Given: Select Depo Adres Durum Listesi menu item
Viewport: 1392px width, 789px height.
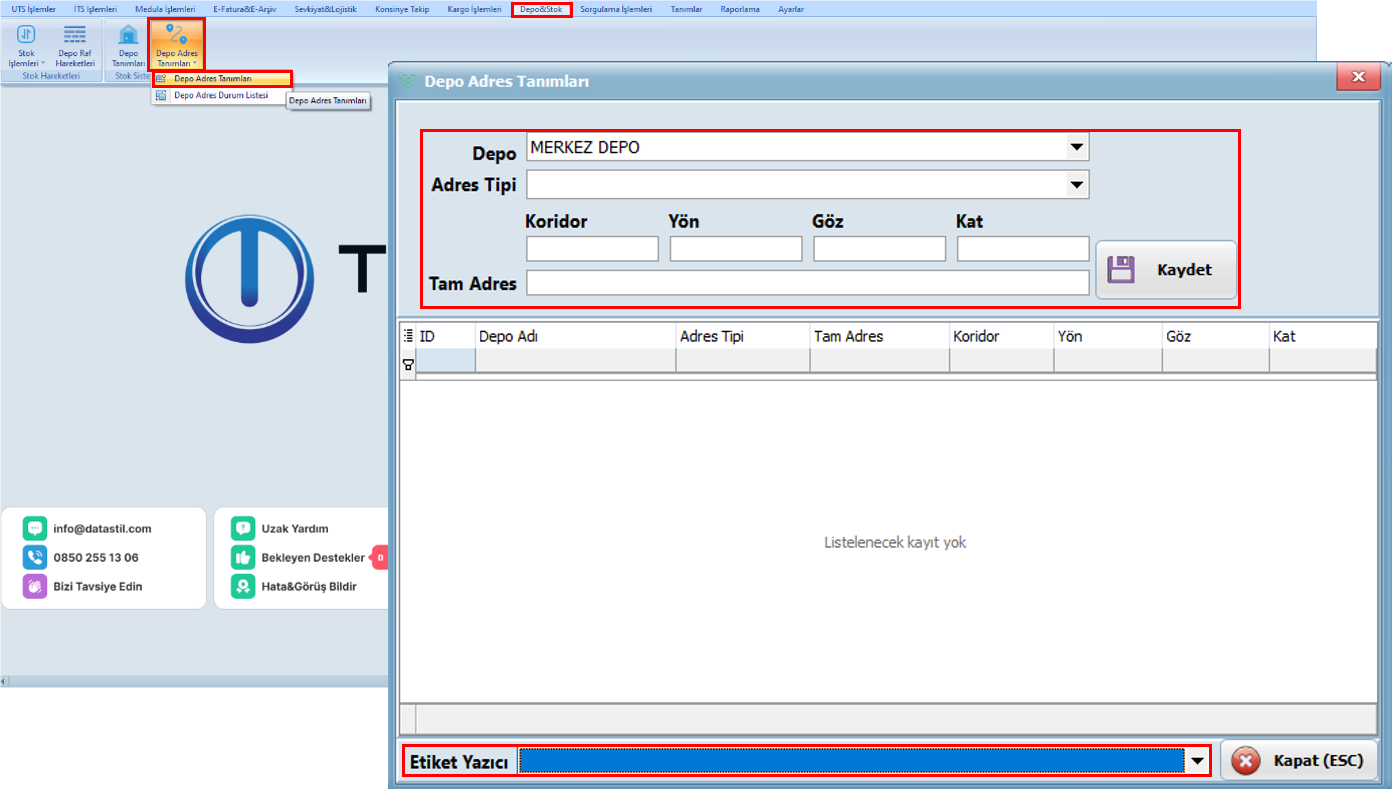Looking at the screenshot, I should [220, 96].
